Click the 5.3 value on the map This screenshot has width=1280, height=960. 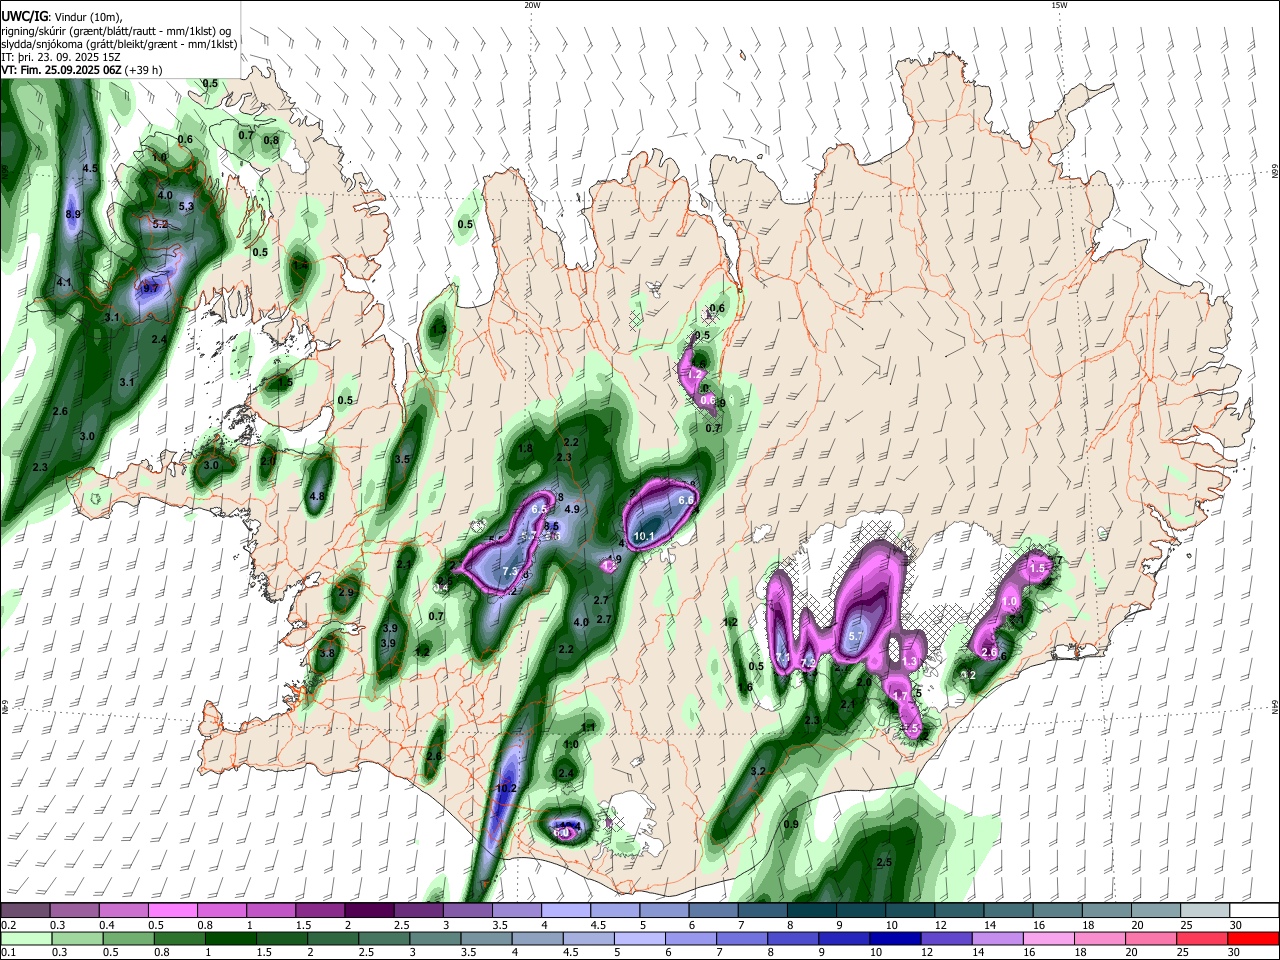(x=186, y=207)
